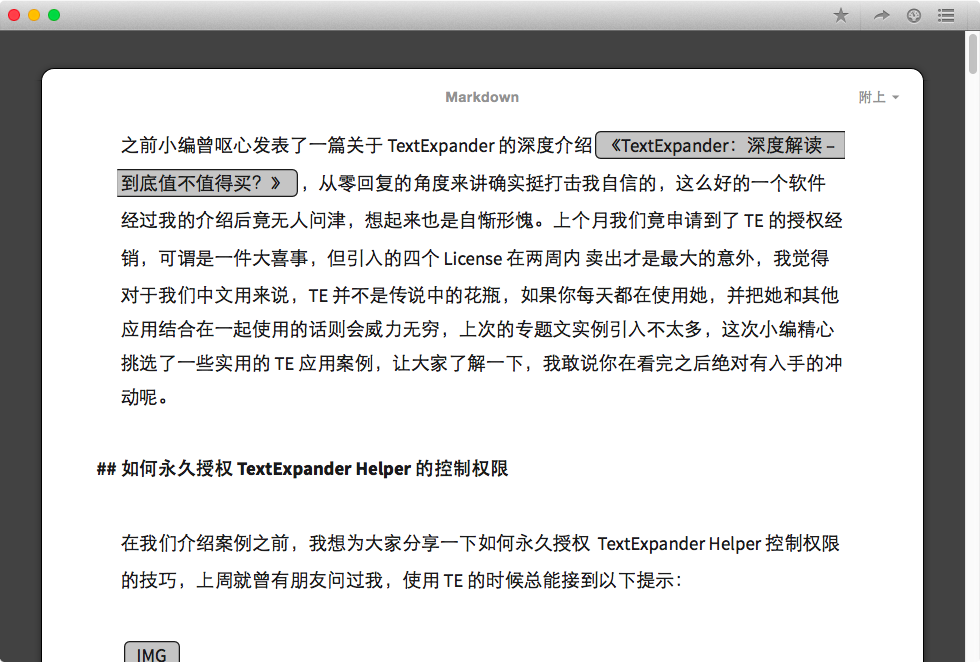980x662 pixels.
Task: Click the 到底值不值得买？》 link token
Action: click(x=208, y=183)
